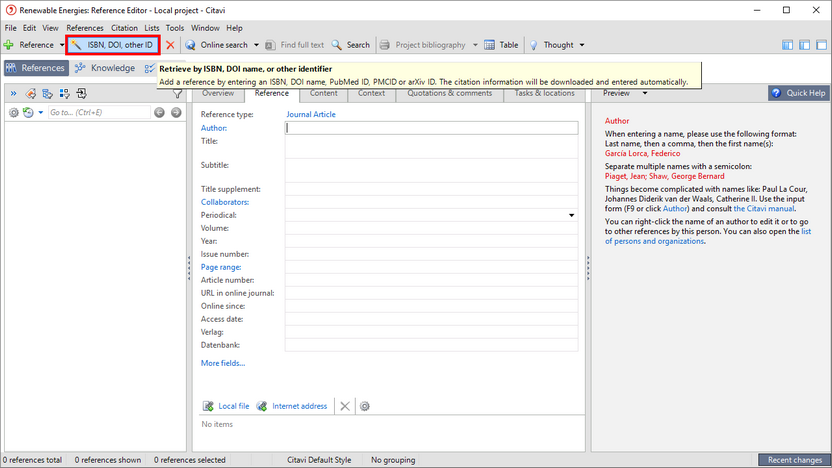Click the Title input field
This screenshot has width=832, height=468.
pos(431,147)
